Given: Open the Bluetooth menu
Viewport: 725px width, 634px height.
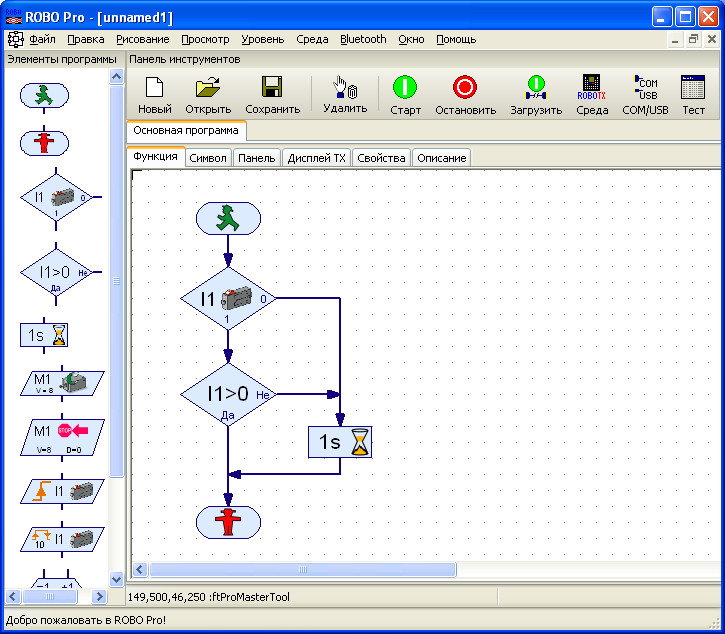Looking at the screenshot, I should [363, 40].
